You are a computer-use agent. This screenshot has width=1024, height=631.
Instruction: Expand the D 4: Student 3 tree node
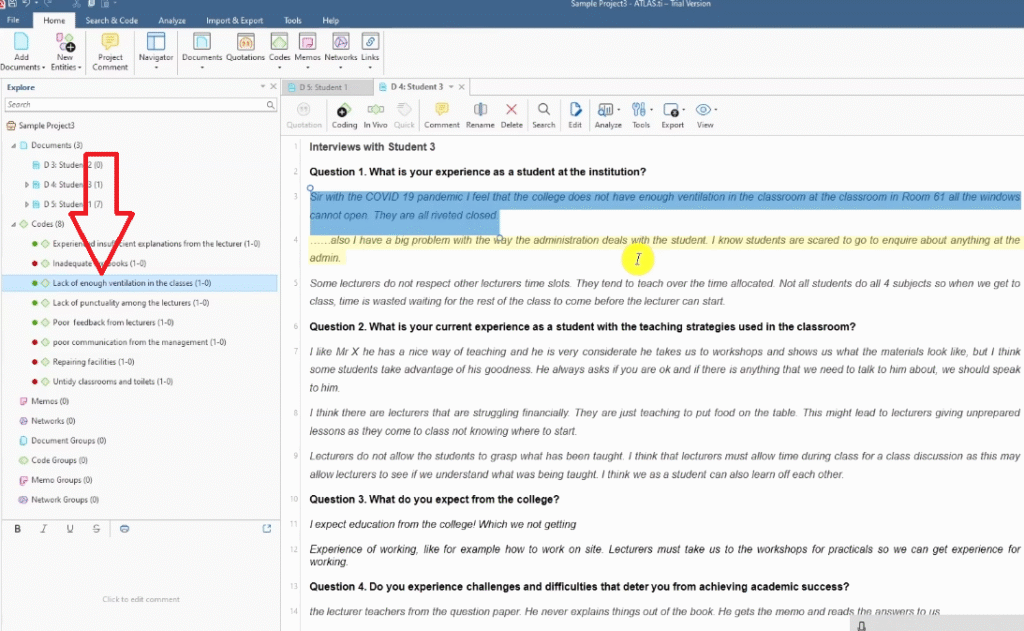27,185
